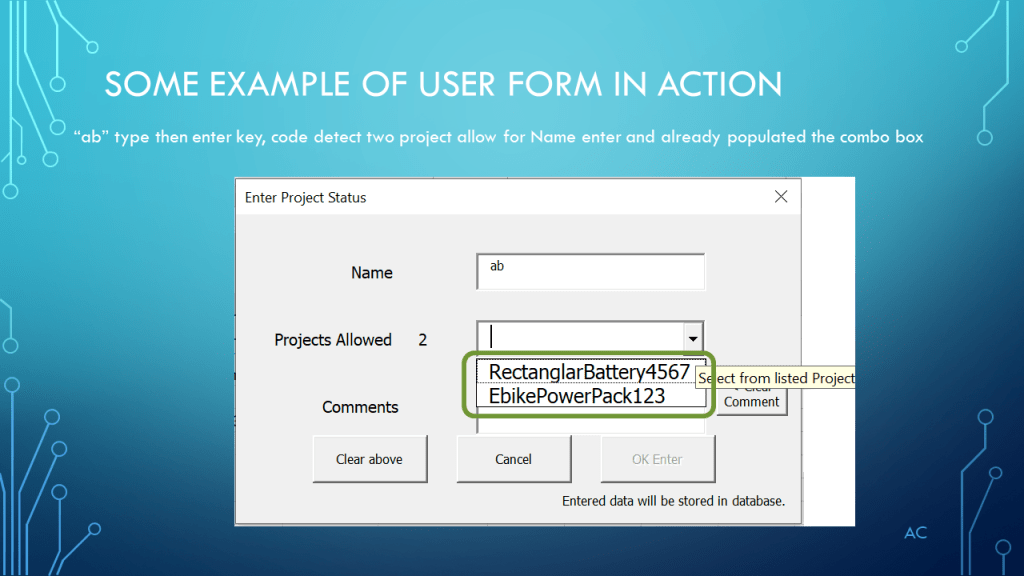Click the Cancel button
The image size is (1024, 576).
tap(513, 459)
